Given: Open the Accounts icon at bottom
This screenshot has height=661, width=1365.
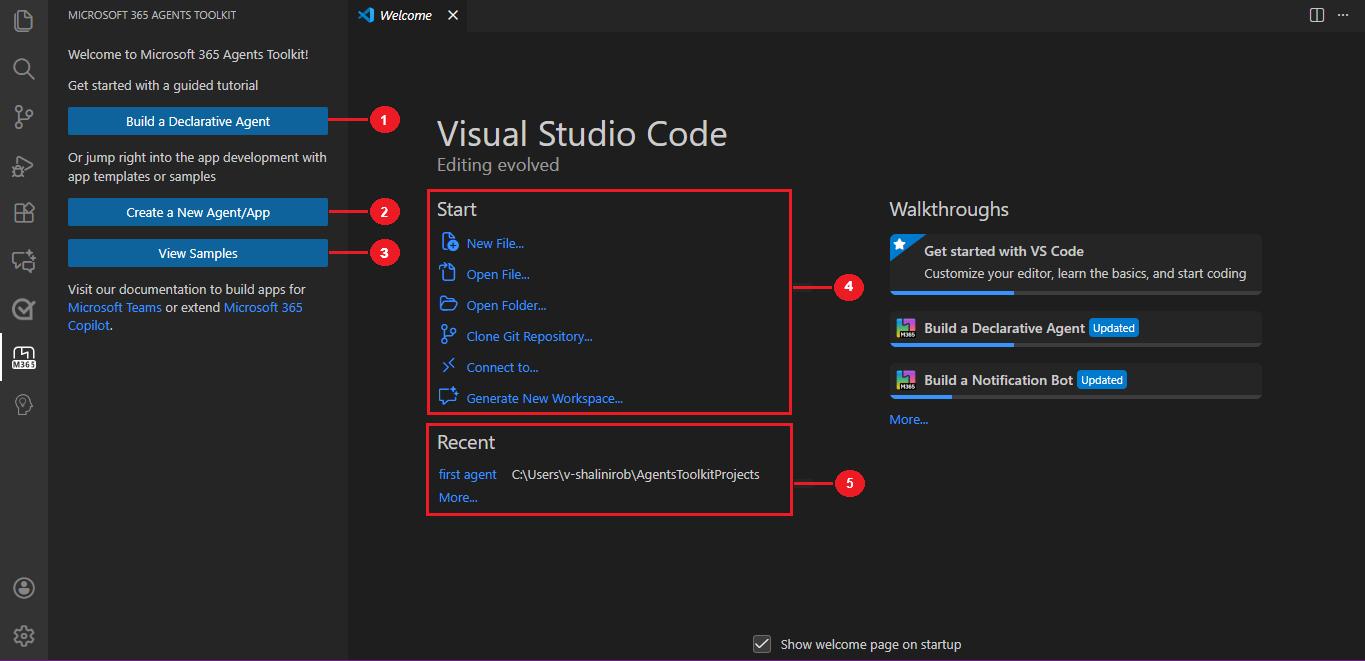Looking at the screenshot, I should point(24,588).
